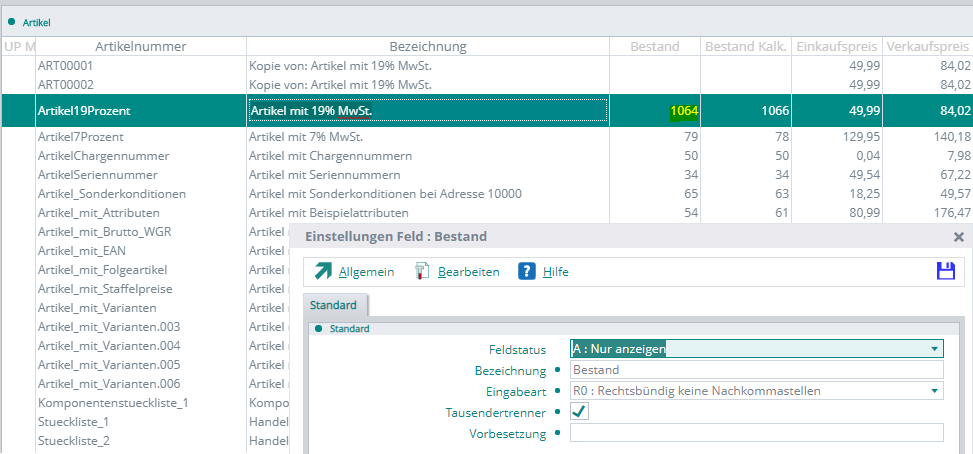This screenshot has height=454, width=973.
Task: Select the ArtikelSeriennummer row
Action: click(x=103, y=175)
